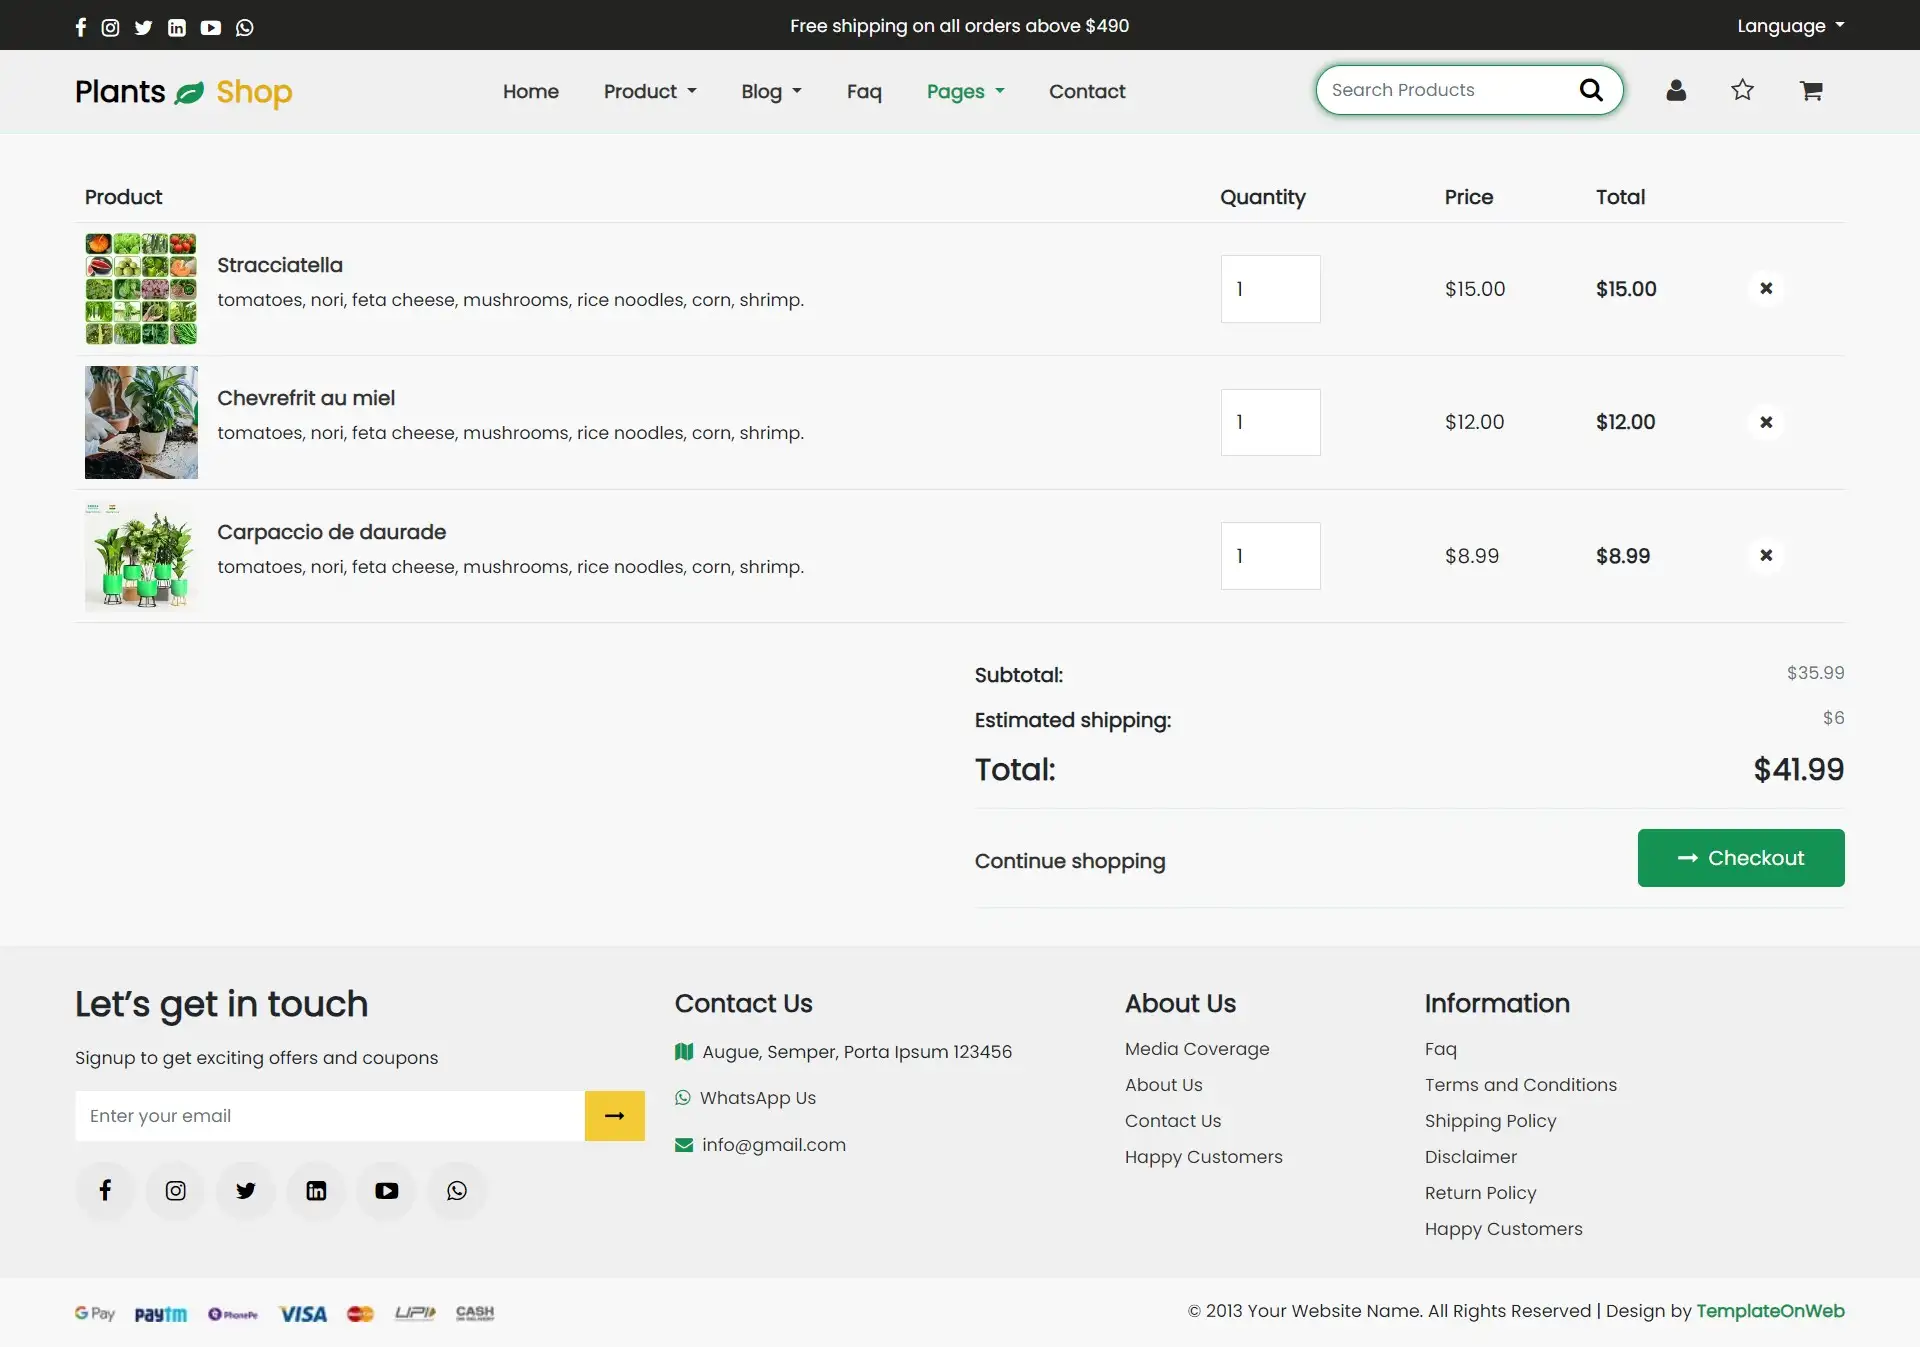Expand the Product menu dropdown
This screenshot has height=1347, width=1920.
[x=650, y=92]
